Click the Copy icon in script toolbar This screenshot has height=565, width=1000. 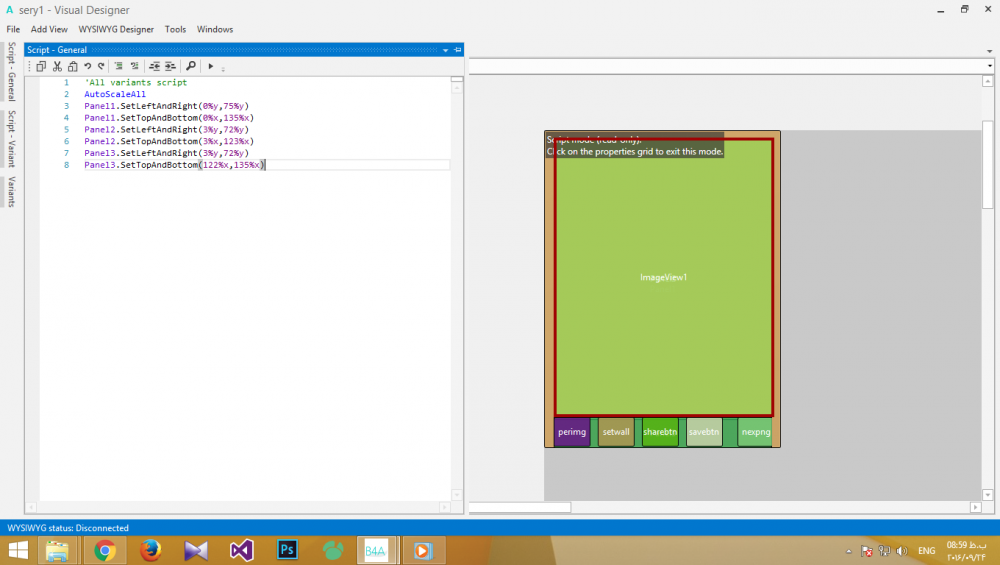coord(41,66)
